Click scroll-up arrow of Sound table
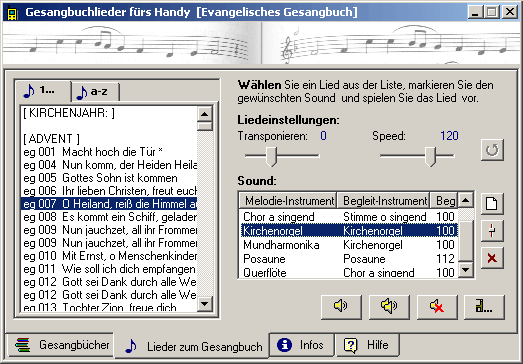523x364 pixels. pyautogui.click(x=466, y=200)
